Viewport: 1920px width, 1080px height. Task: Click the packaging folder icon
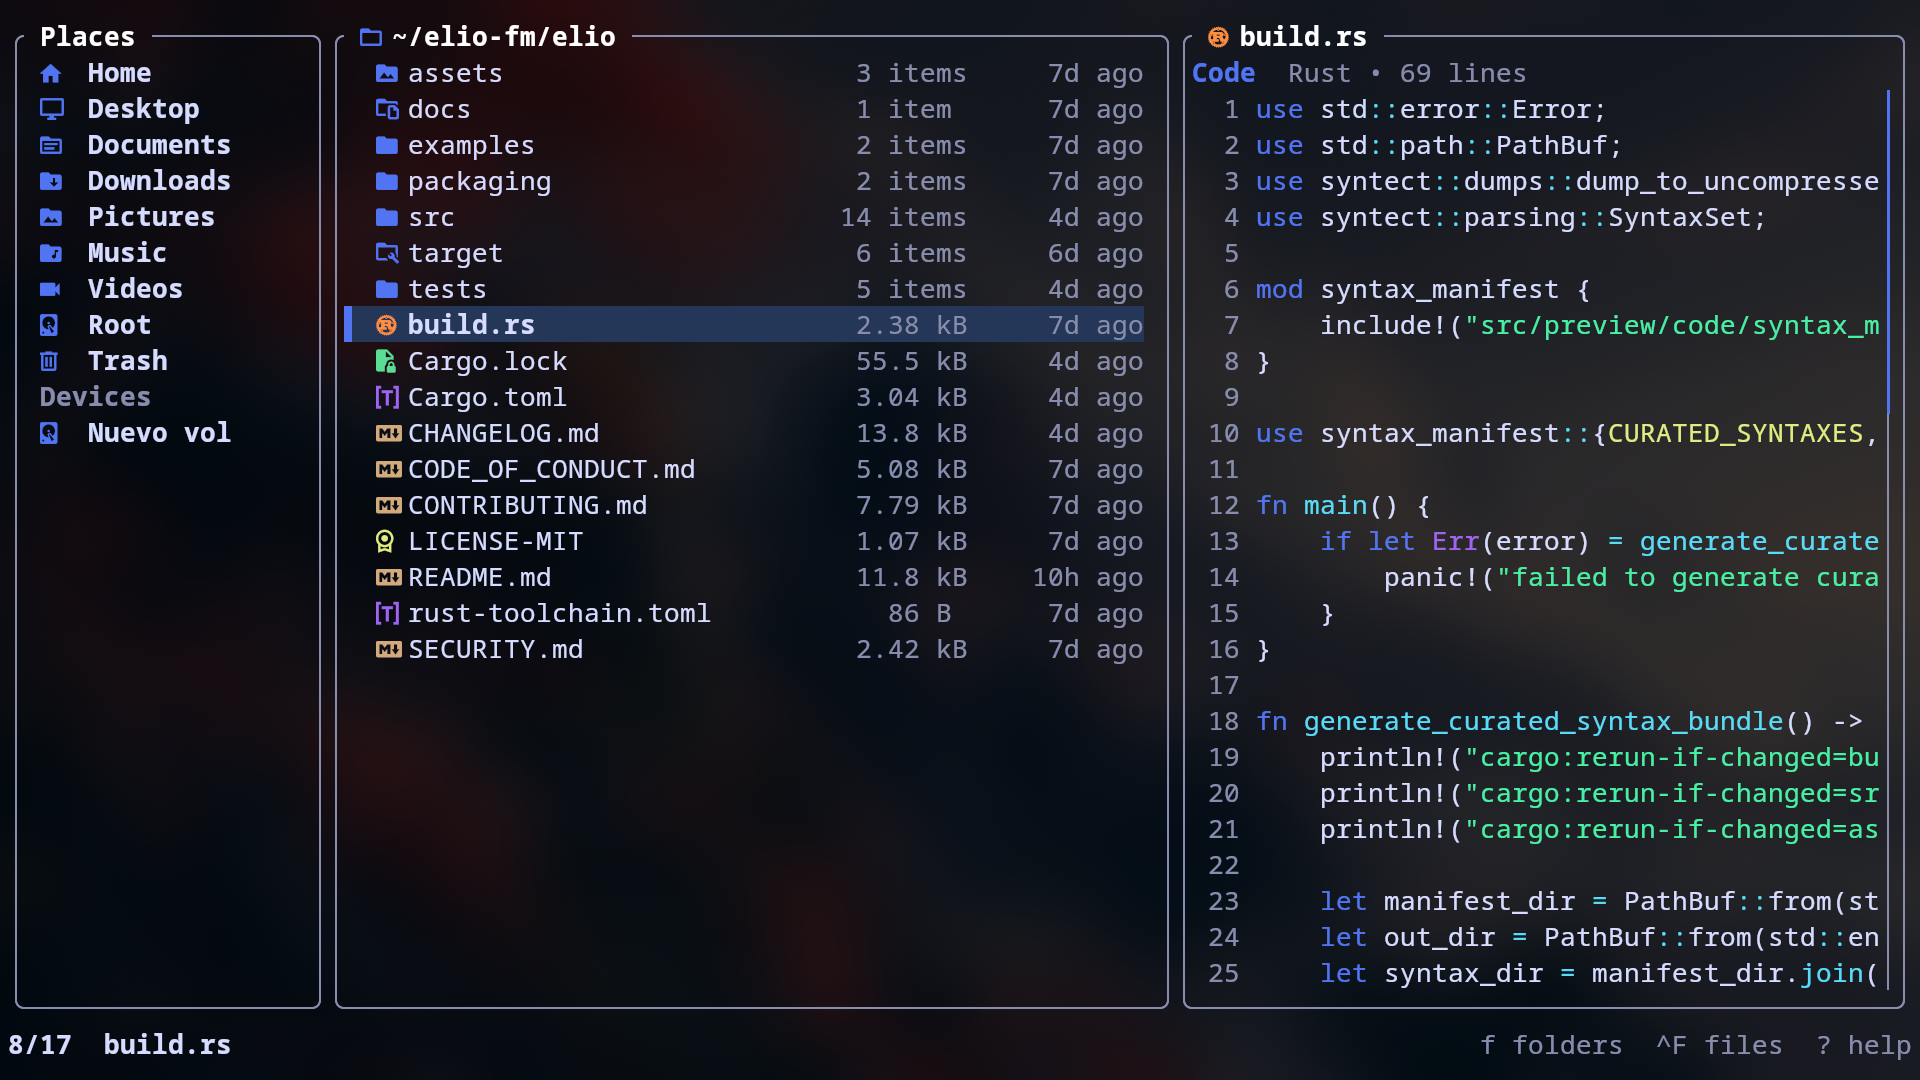387,182
